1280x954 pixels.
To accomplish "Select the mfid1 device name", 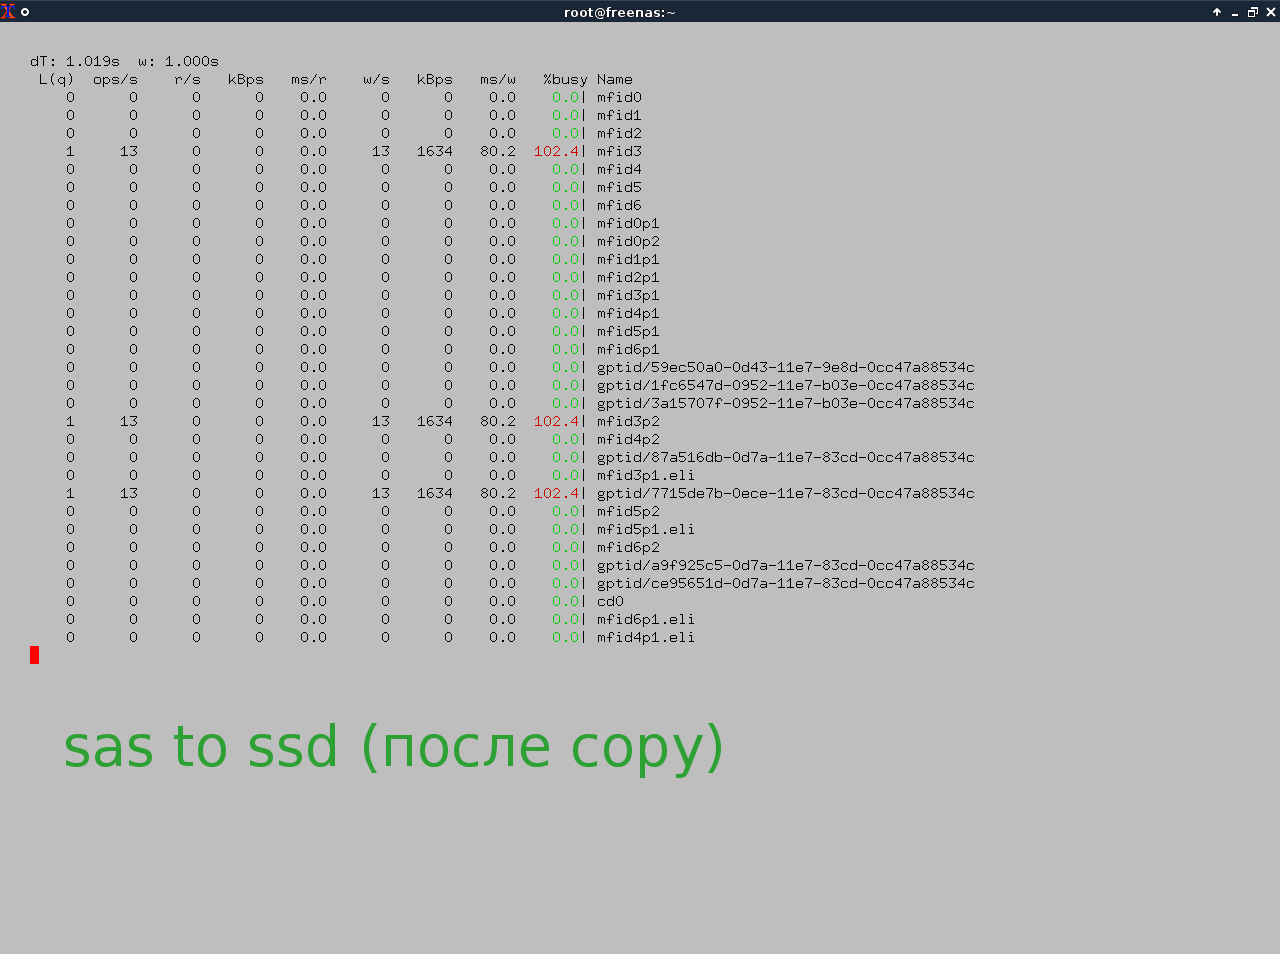I will tap(619, 115).
